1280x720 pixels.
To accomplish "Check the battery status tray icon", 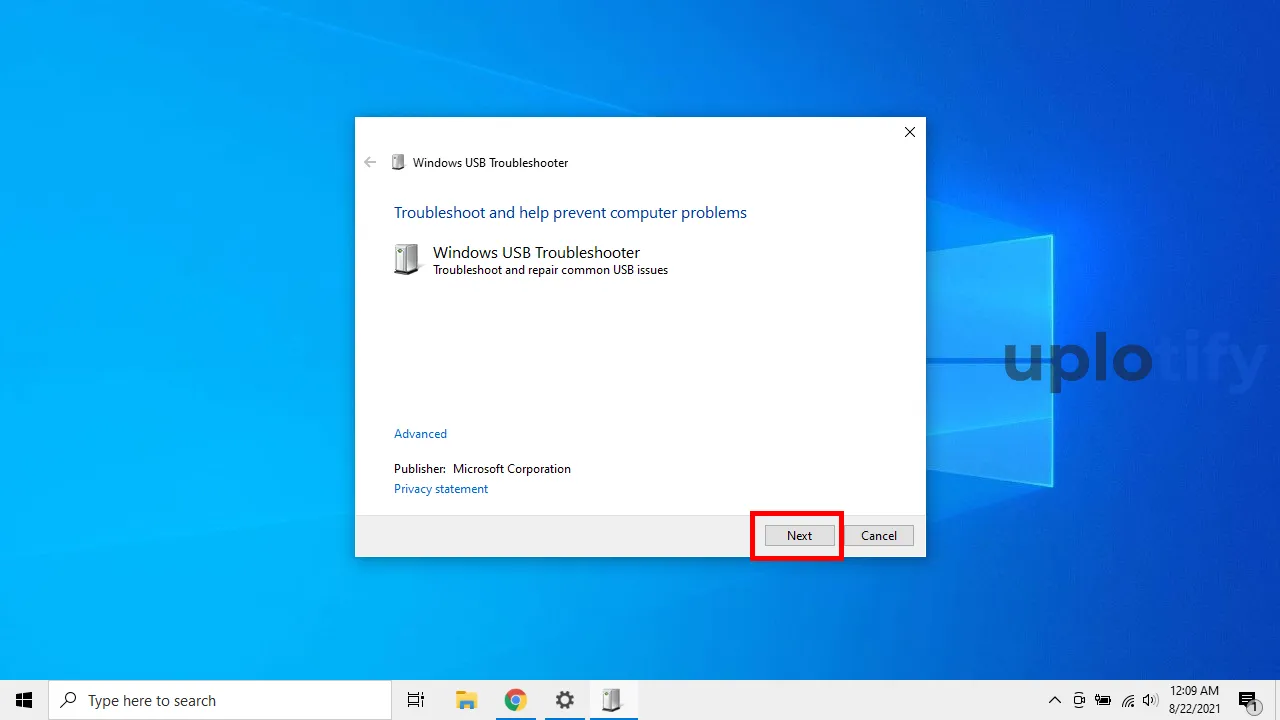I will (1103, 700).
